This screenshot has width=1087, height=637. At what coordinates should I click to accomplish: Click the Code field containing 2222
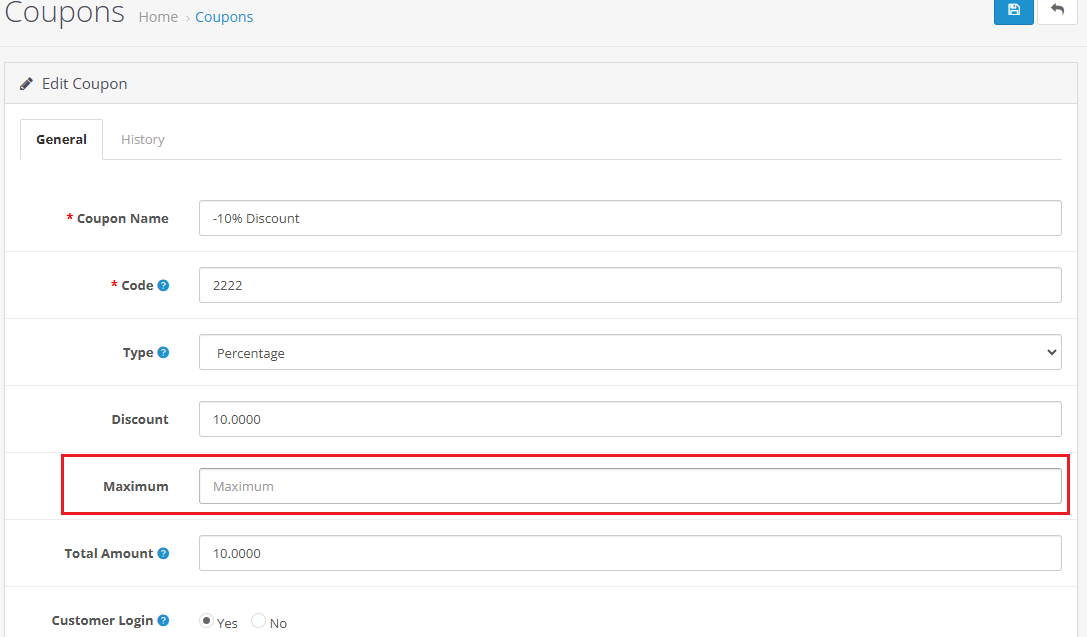pos(630,285)
